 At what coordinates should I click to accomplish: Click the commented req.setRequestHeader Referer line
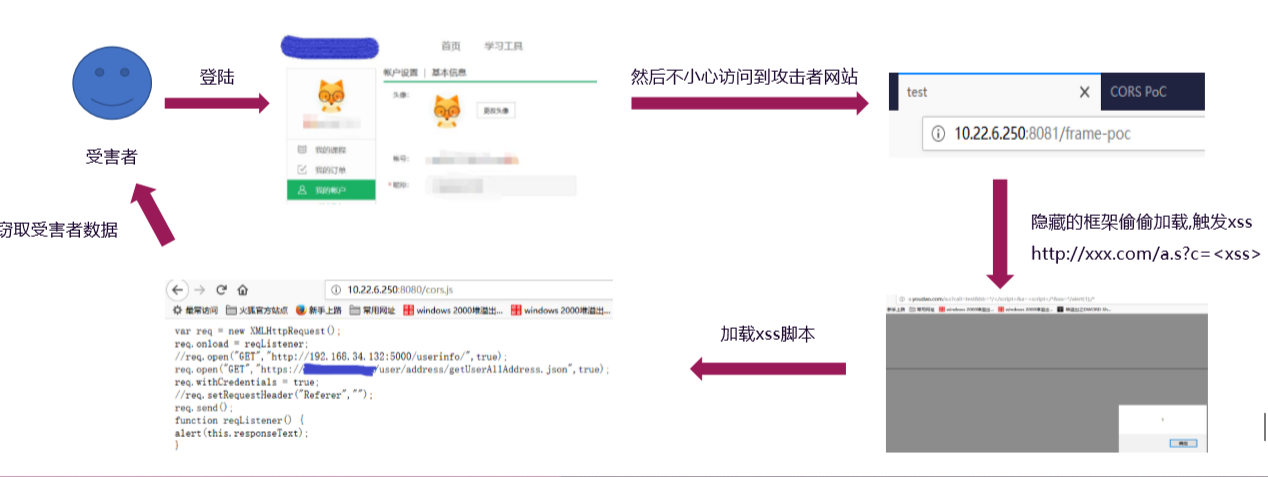click(x=274, y=395)
